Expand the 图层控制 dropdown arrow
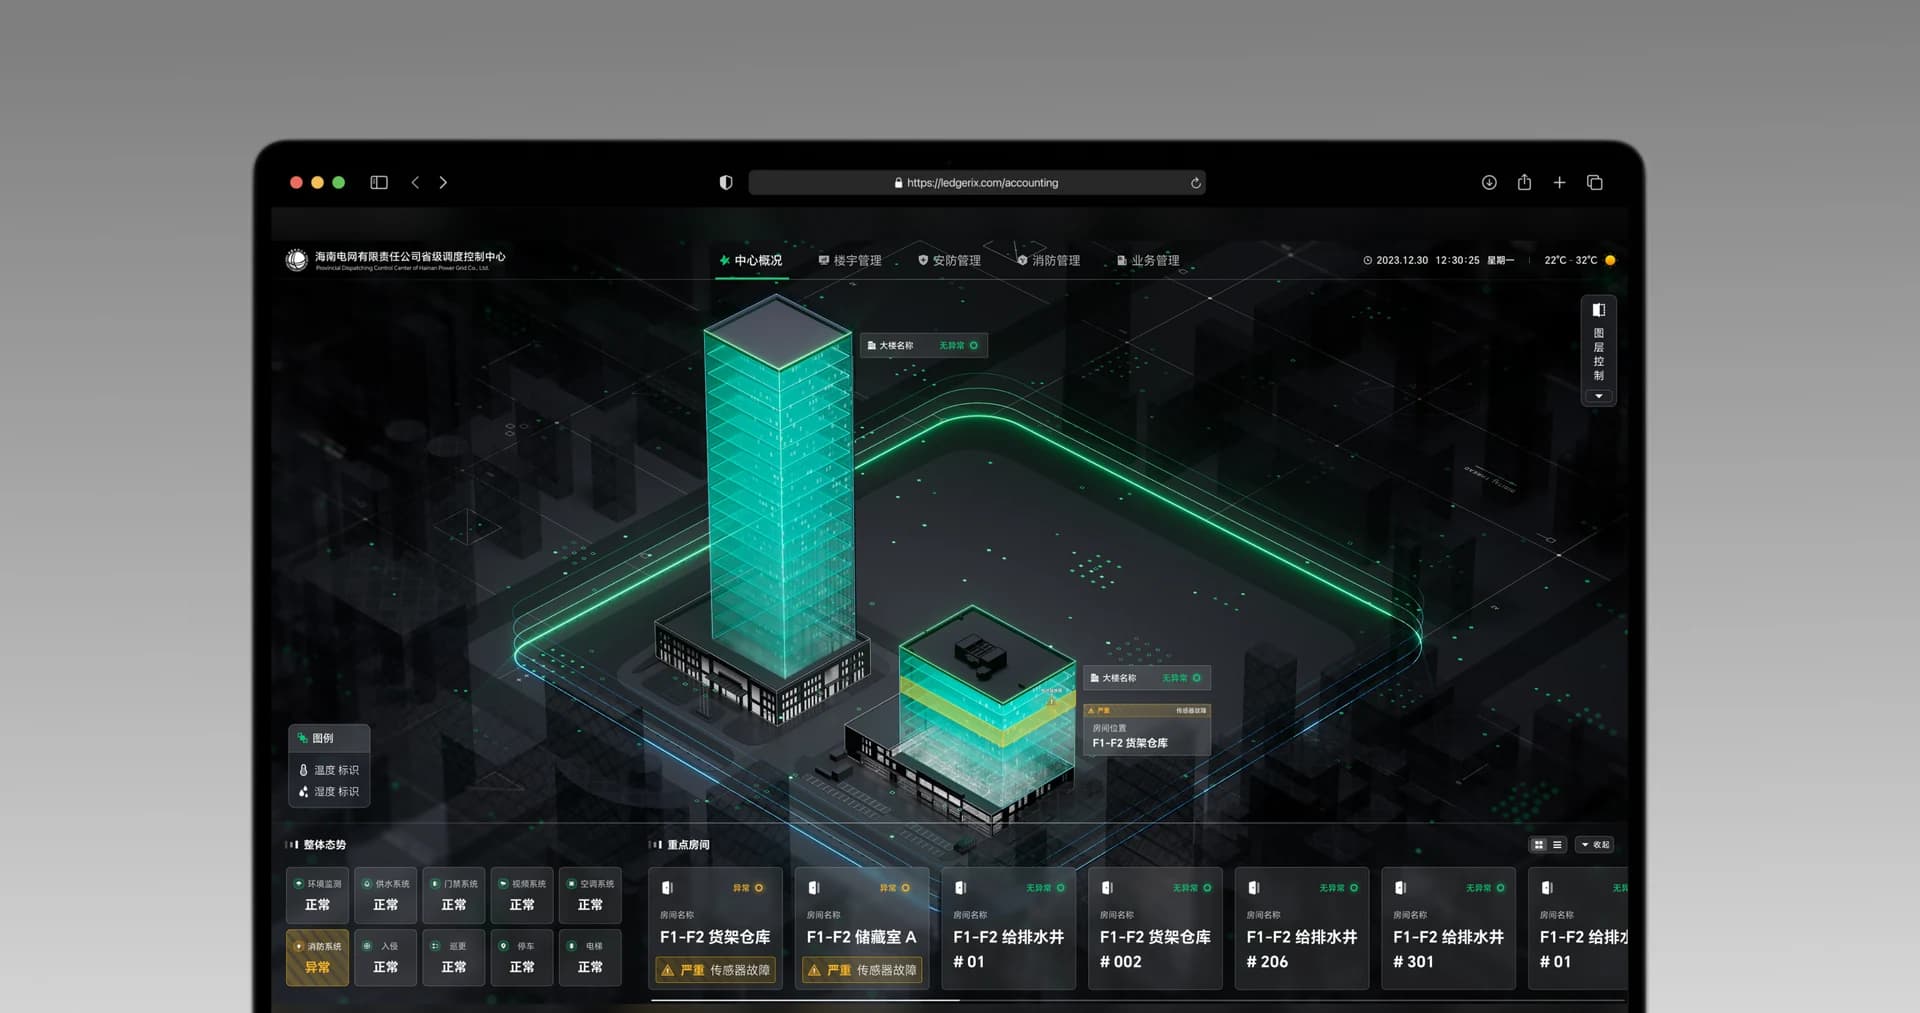The image size is (1920, 1013). [1599, 396]
